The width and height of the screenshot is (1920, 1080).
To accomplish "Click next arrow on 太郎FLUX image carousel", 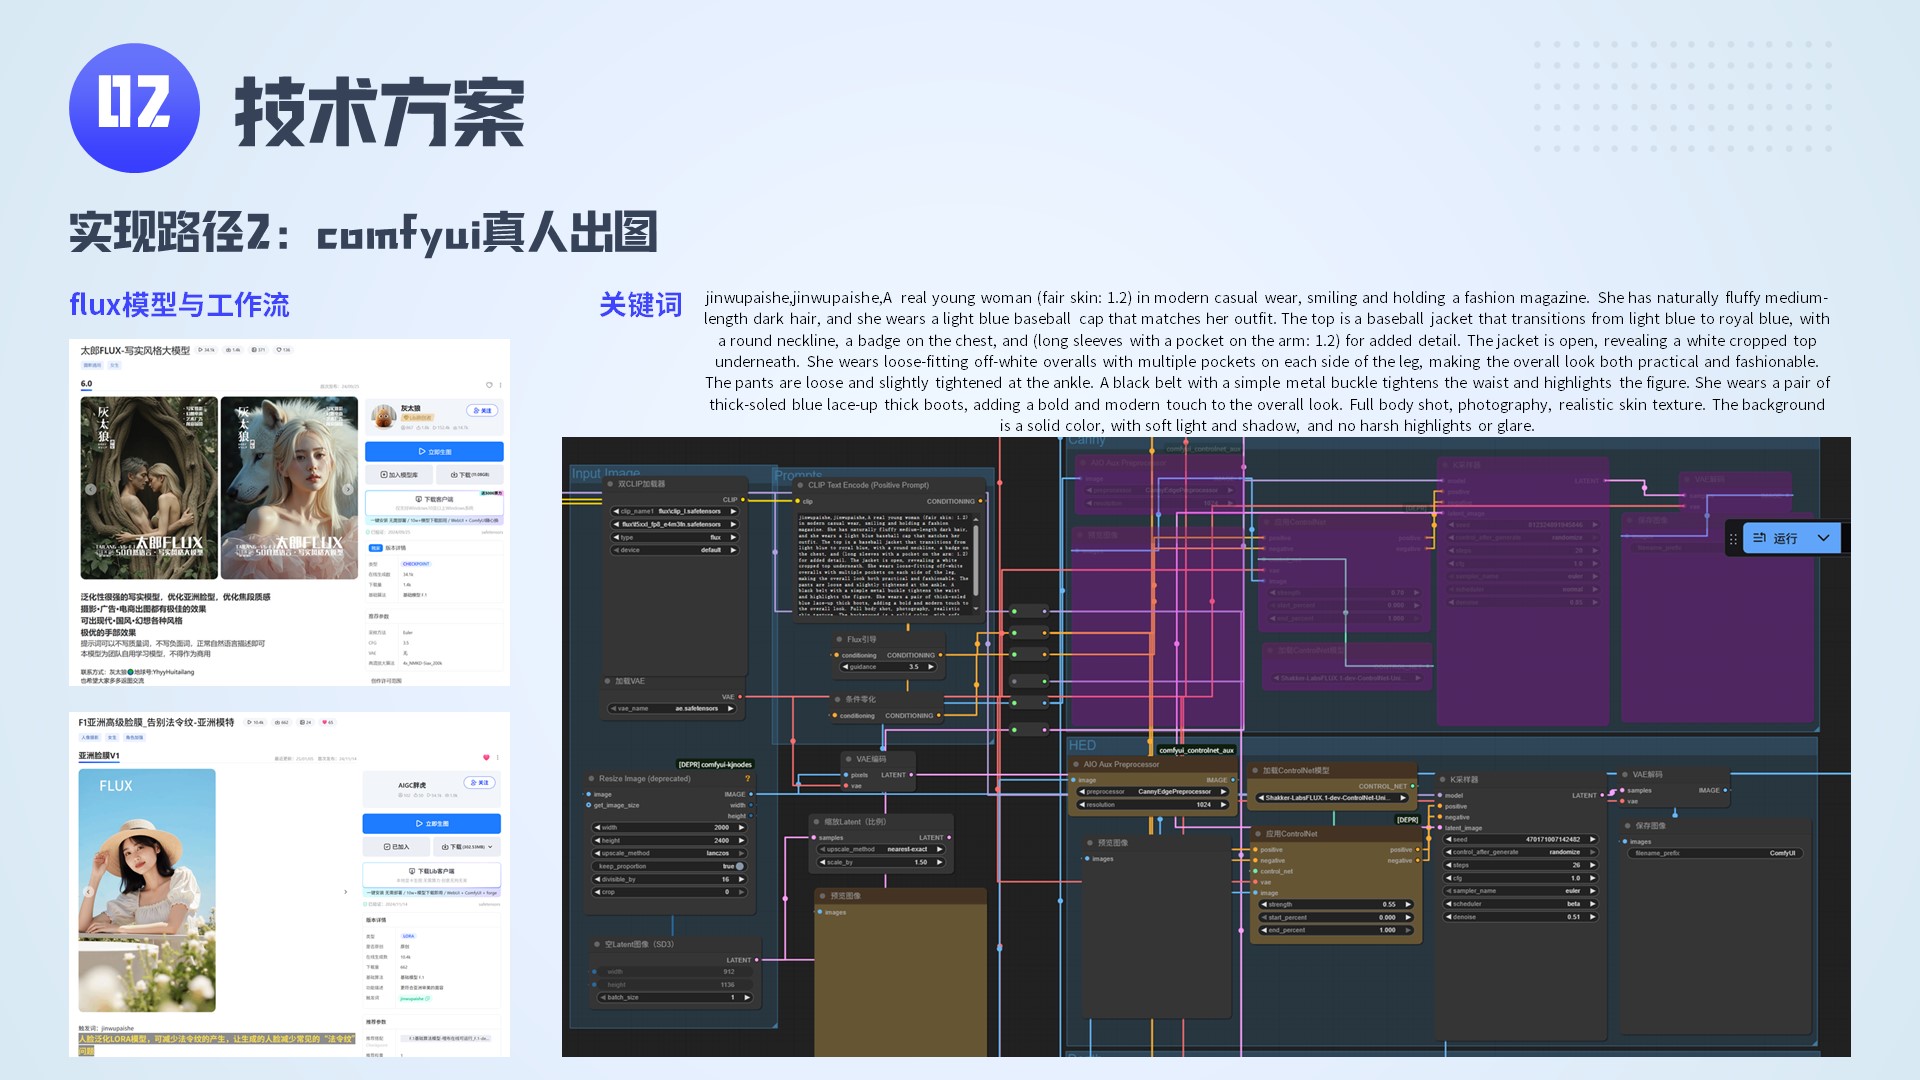I will click(347, 489).
